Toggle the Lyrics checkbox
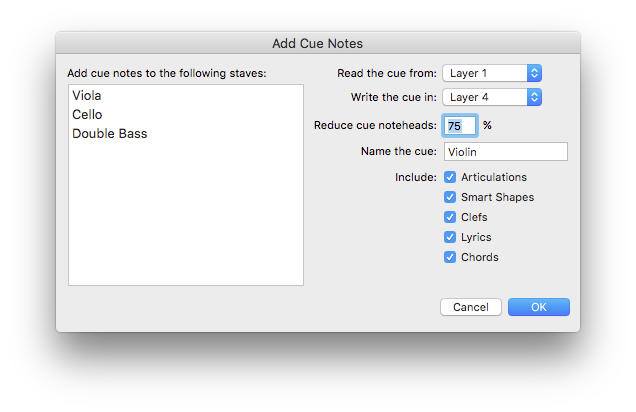This screenshot has height=412, width=636. [450, 237]
